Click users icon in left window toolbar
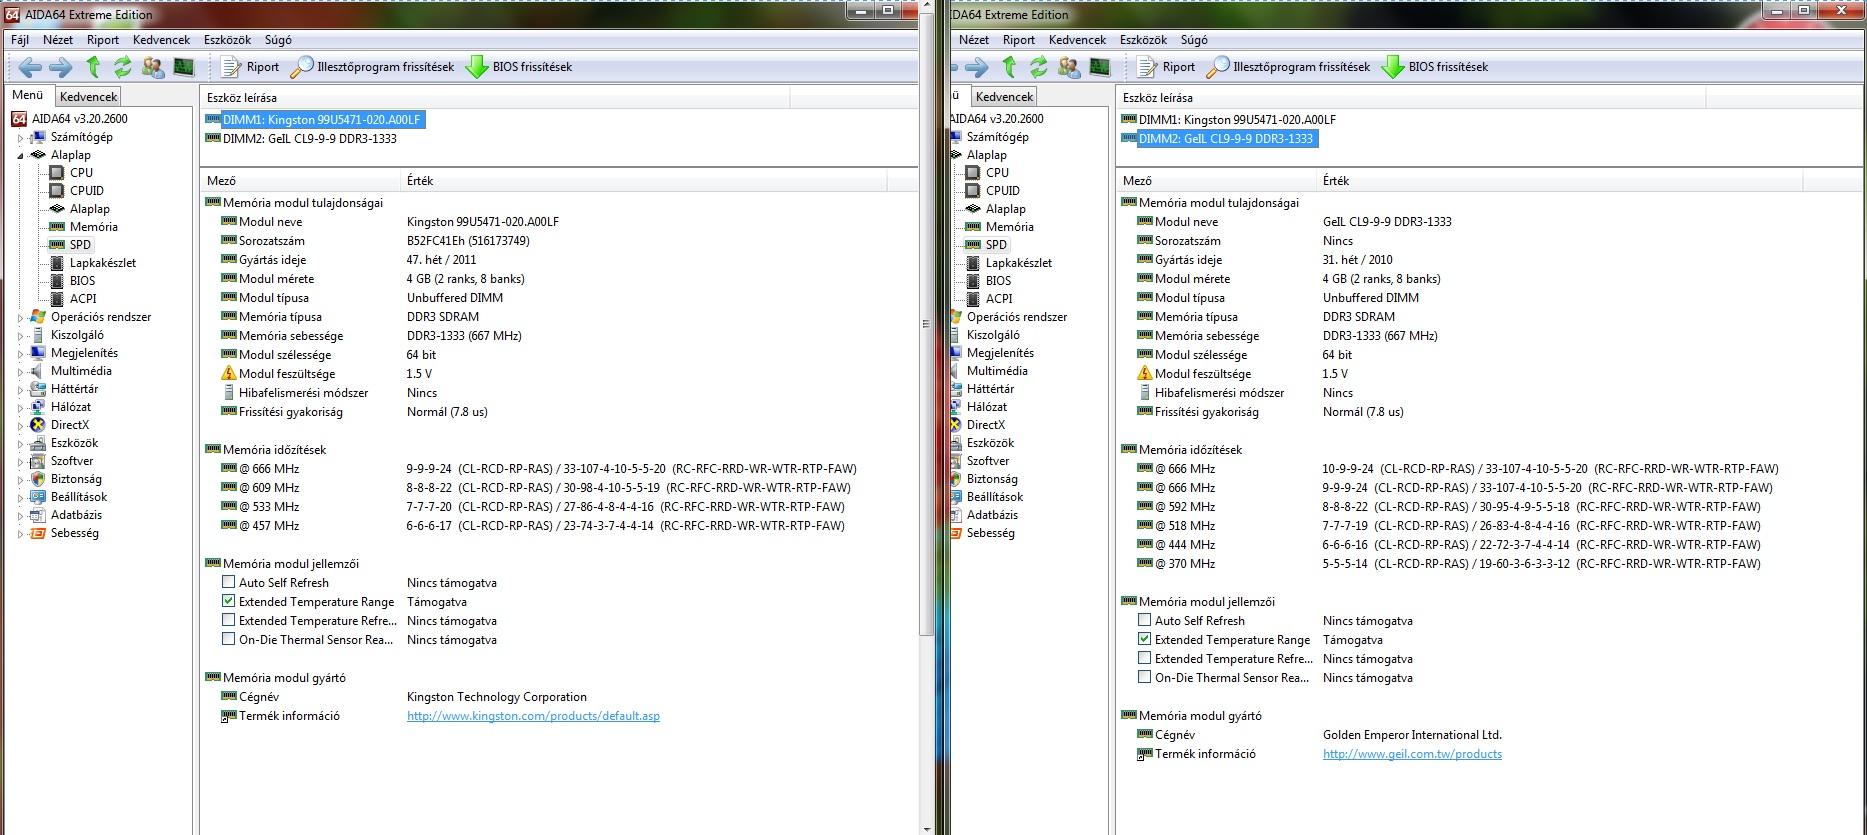This screenshot has height=835, width=1867. click(x=153, y=67)
